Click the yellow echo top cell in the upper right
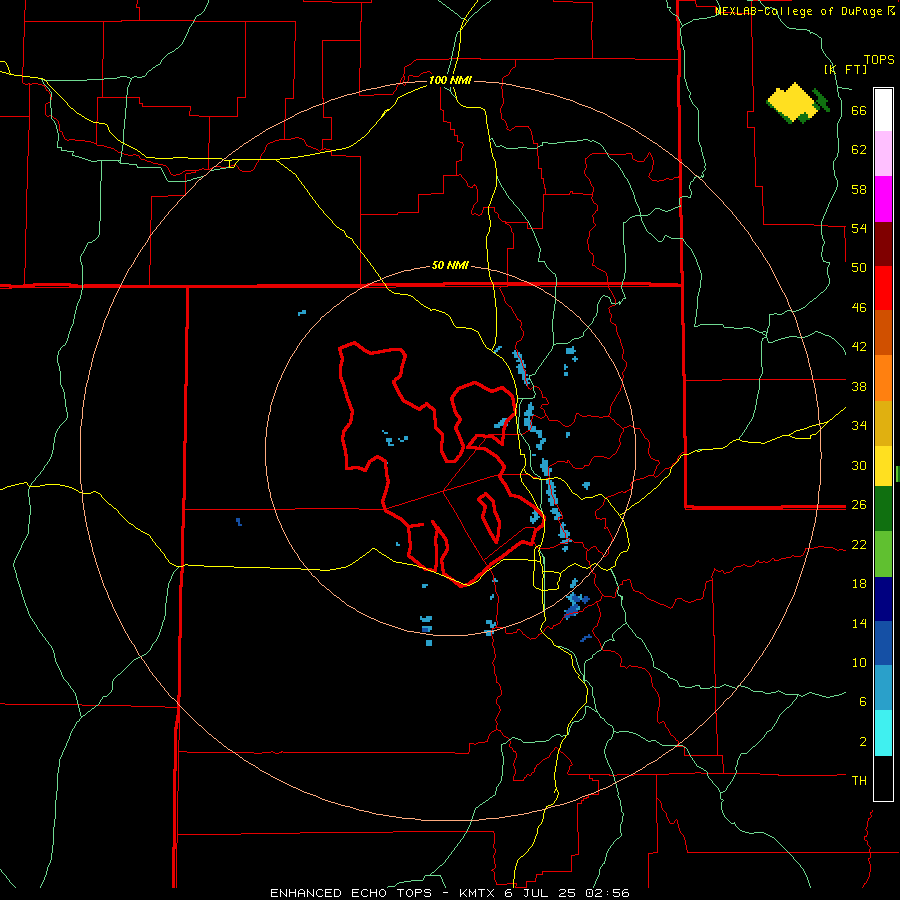 point(792,102)
